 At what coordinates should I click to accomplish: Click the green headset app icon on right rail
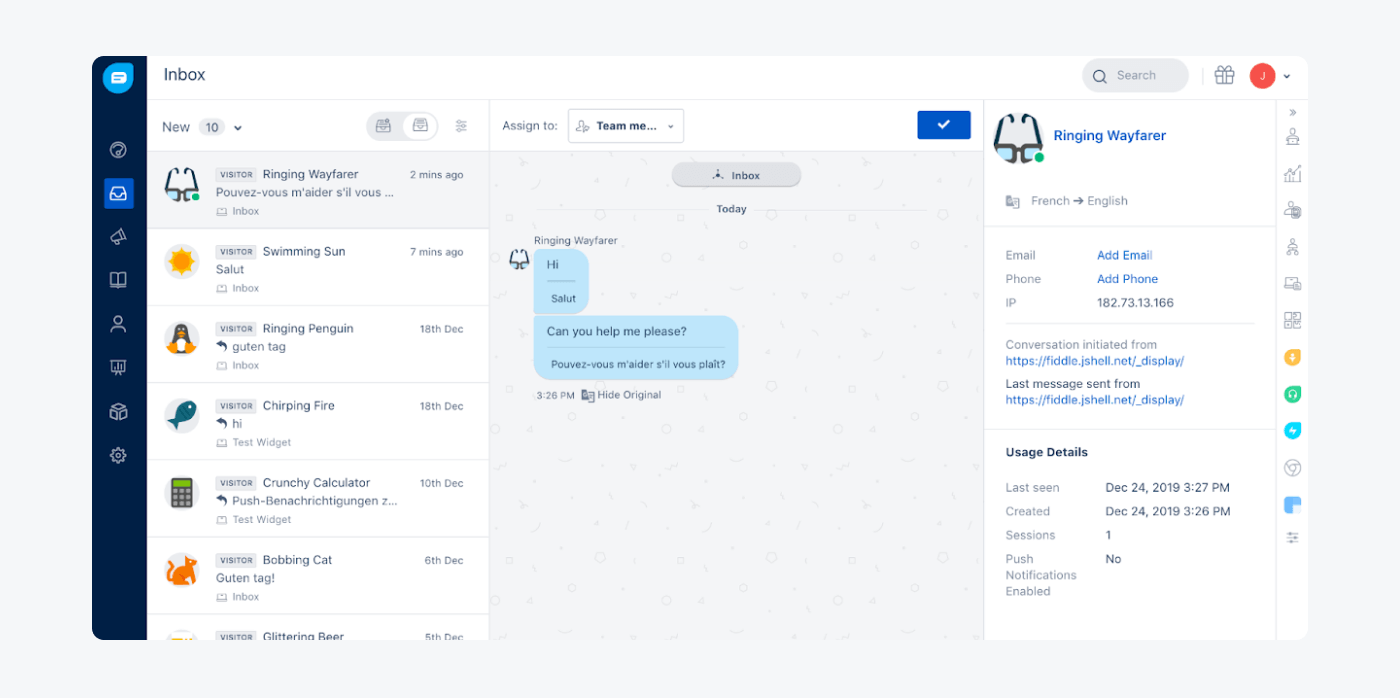(1292, 393)
